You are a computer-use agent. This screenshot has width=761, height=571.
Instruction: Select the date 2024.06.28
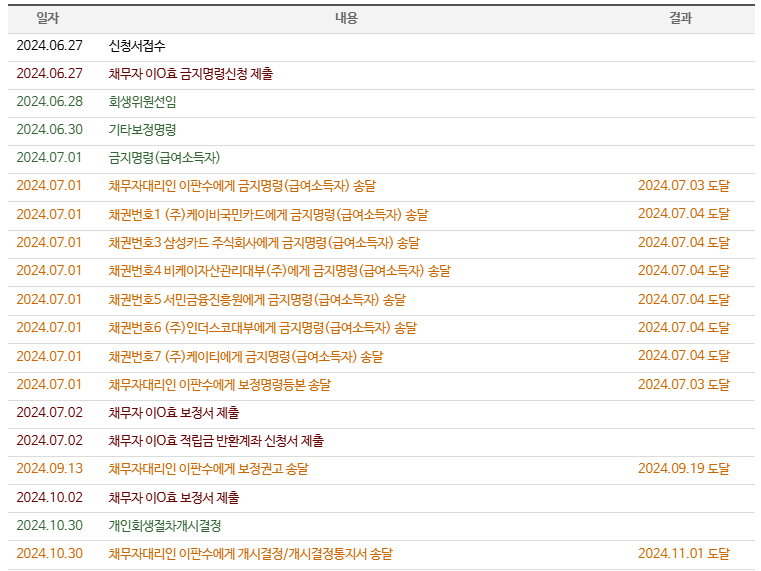click(x=50, y=102)
